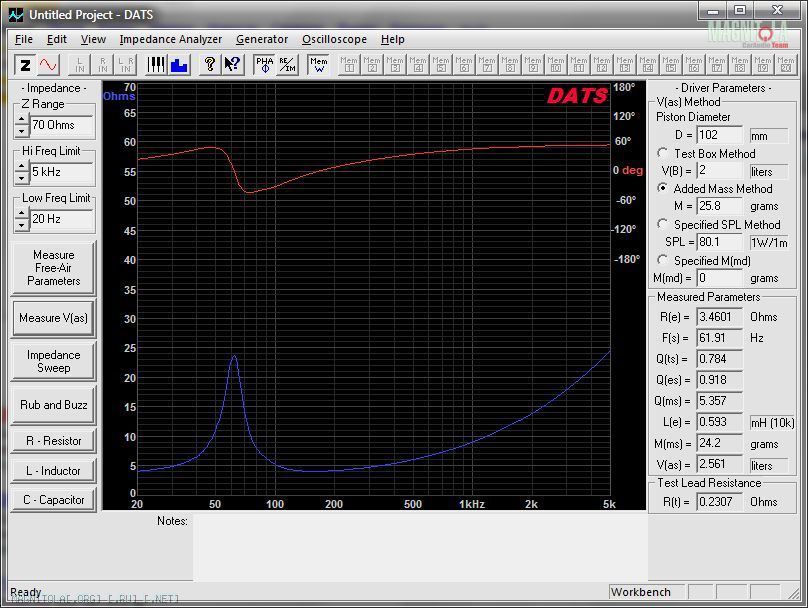Raise Low Freq Limit with up arrow
The width and height of the screenshot is (808, 608).
(x=21, y=213)
